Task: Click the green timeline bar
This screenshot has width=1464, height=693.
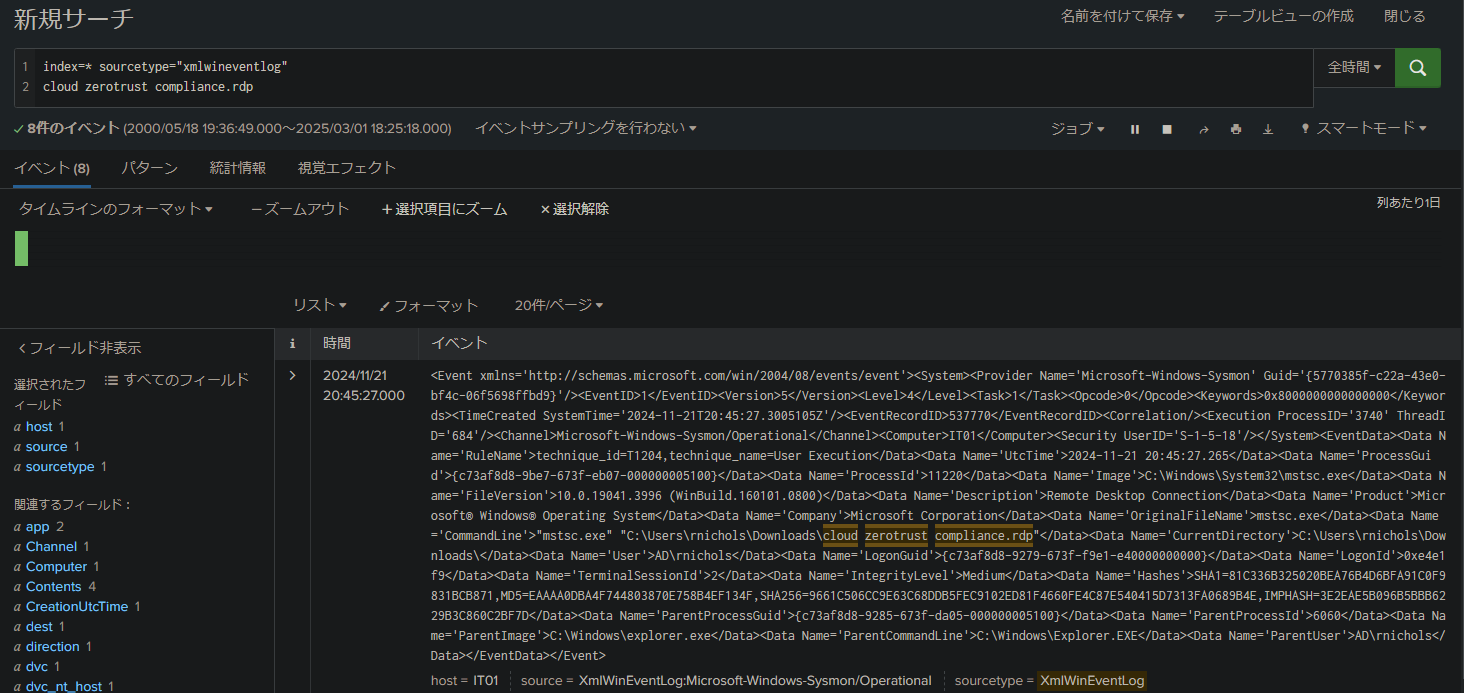Action: click(x=21, y=248)
